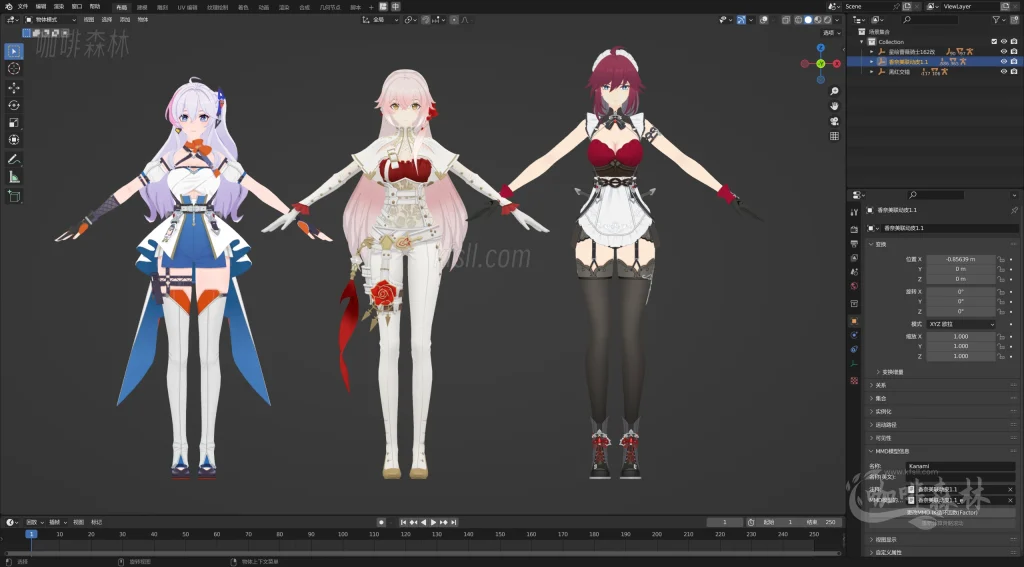Viewport: 1024px width, 567px height.
Task: Select the Transform tool
Action: (14, 140)
